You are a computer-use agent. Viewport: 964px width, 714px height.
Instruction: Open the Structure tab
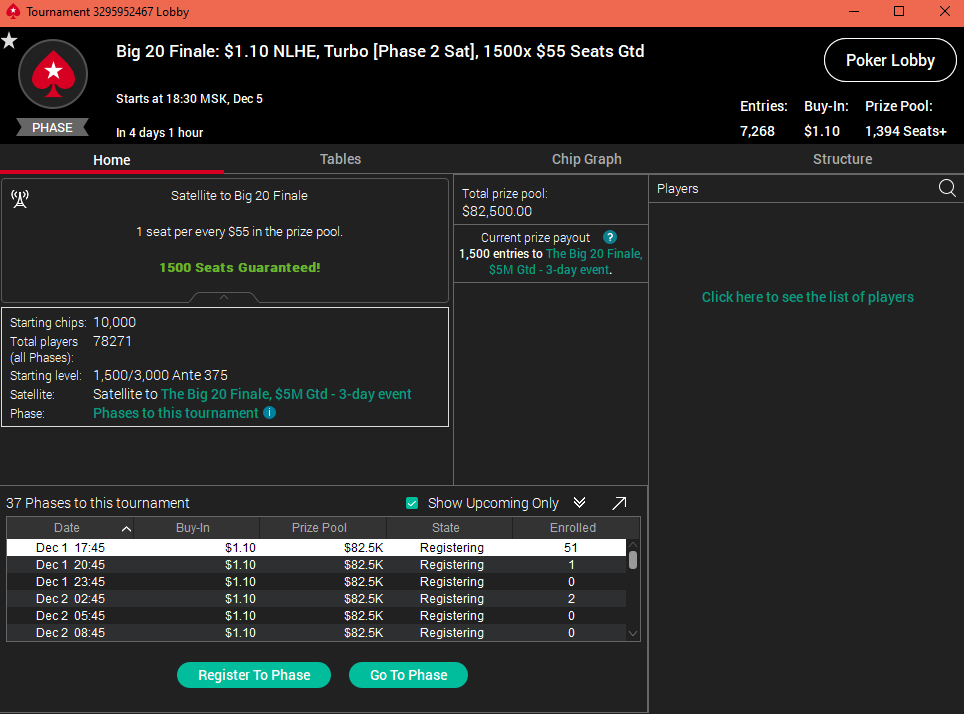(842, 159)
